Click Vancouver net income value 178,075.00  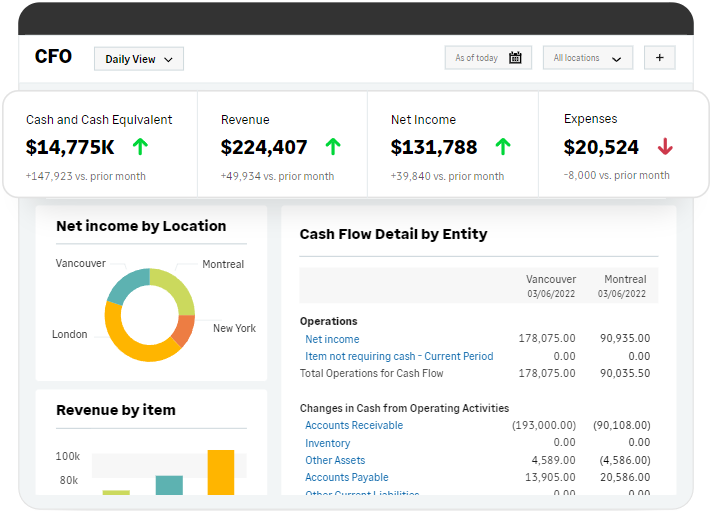(x=547, y=338)
